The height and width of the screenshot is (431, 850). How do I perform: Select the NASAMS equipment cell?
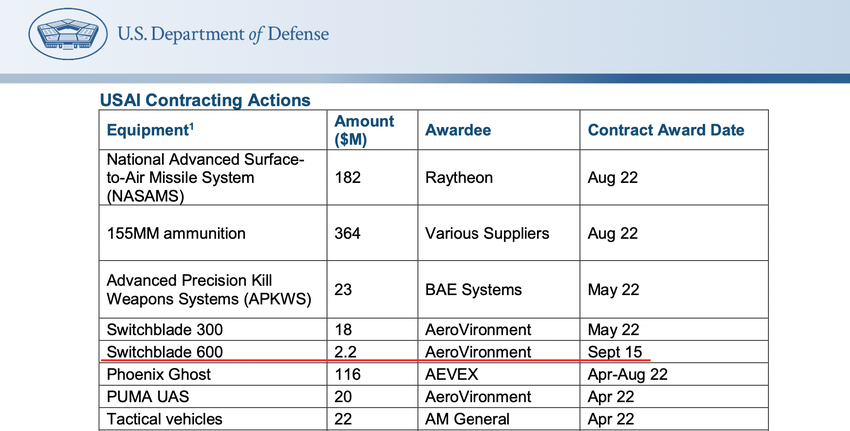point(206,178)
